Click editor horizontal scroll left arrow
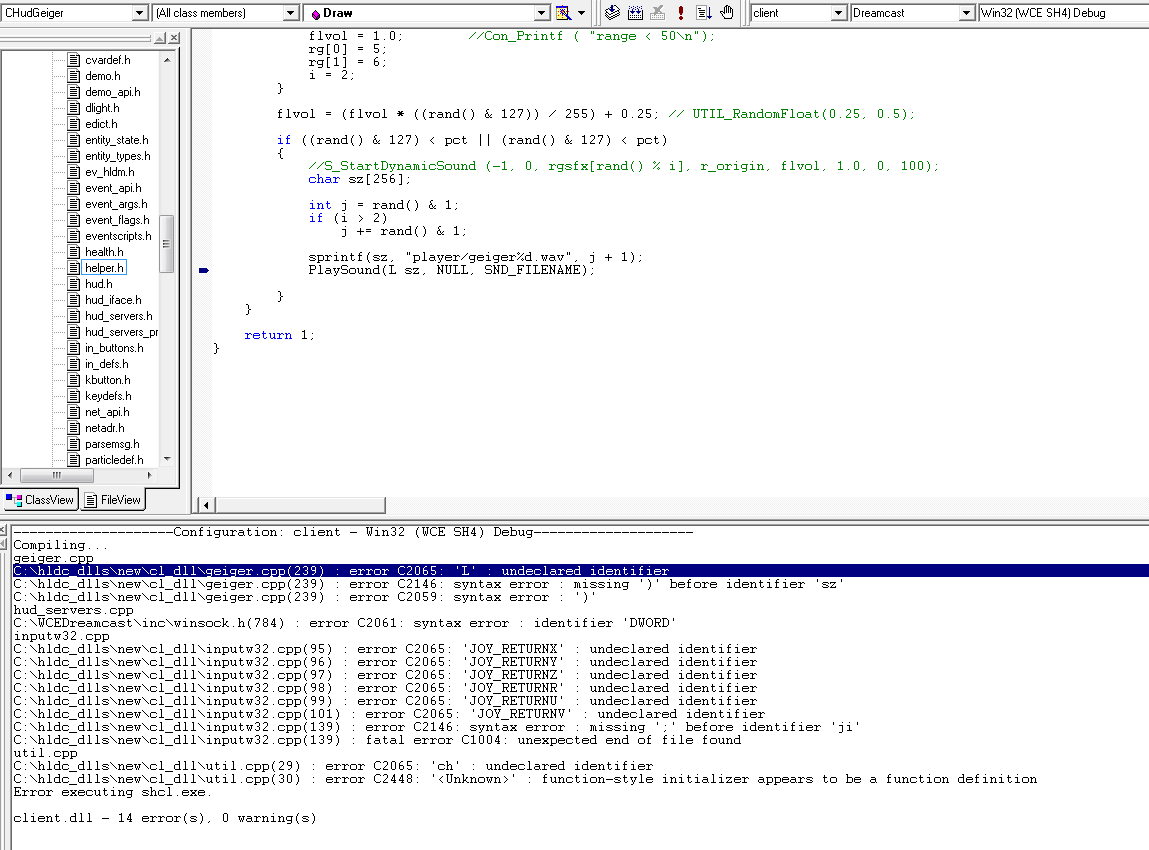Screen dimensions: 1149x850 [206, 505]
